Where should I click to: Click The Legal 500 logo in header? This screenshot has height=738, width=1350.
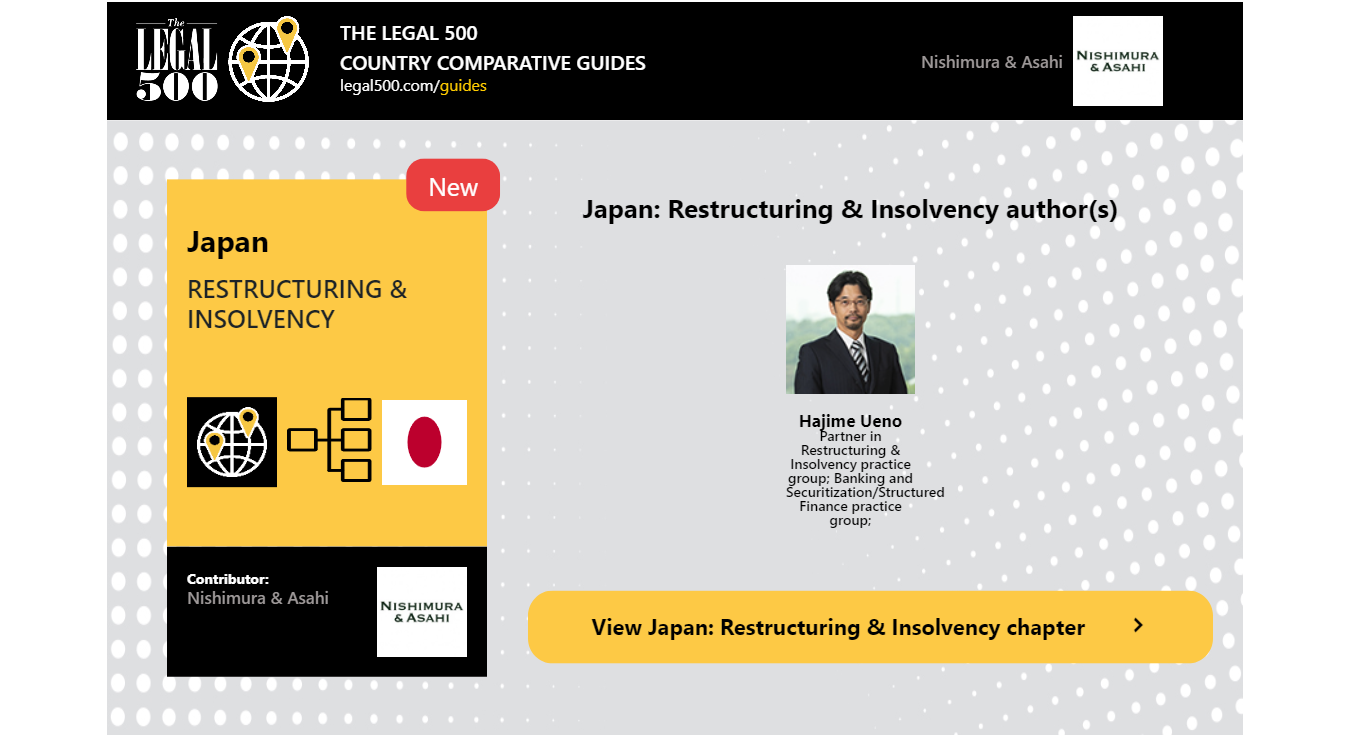click(x=176, y=61)
